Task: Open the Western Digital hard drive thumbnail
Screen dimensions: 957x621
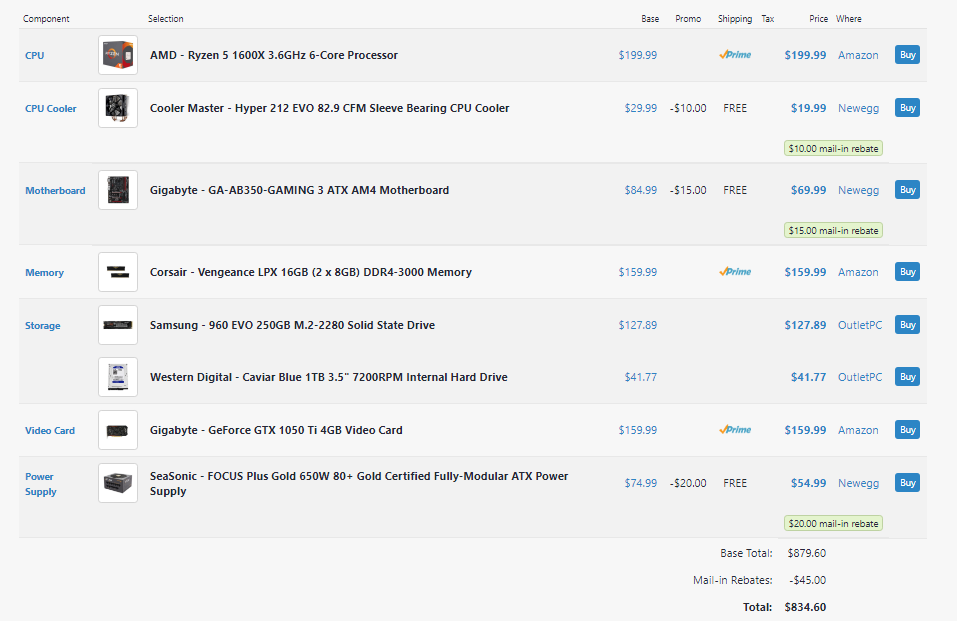Action: (118, 377)
